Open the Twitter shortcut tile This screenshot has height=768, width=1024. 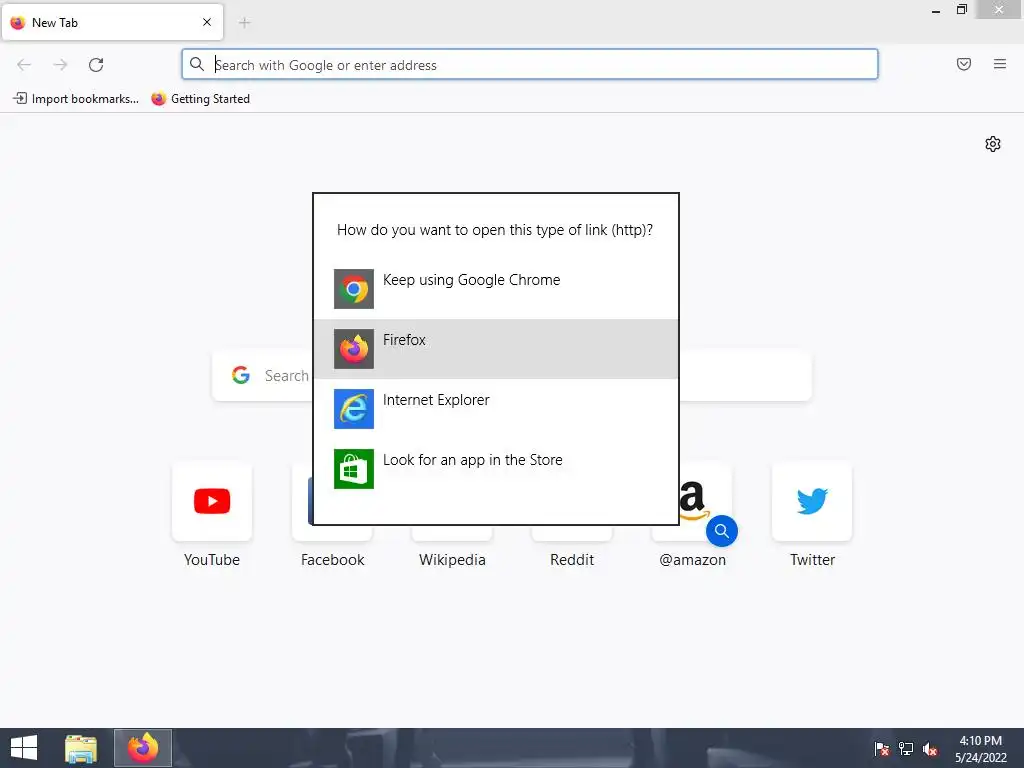(x=812, y=502)
